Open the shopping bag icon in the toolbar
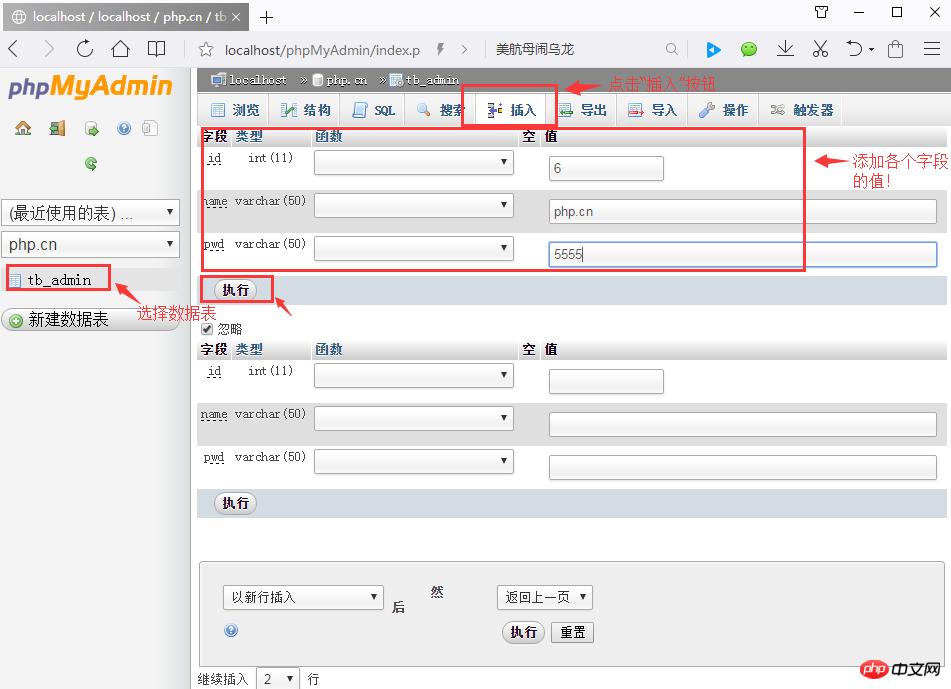951x689 pixels. coord(895,49)
